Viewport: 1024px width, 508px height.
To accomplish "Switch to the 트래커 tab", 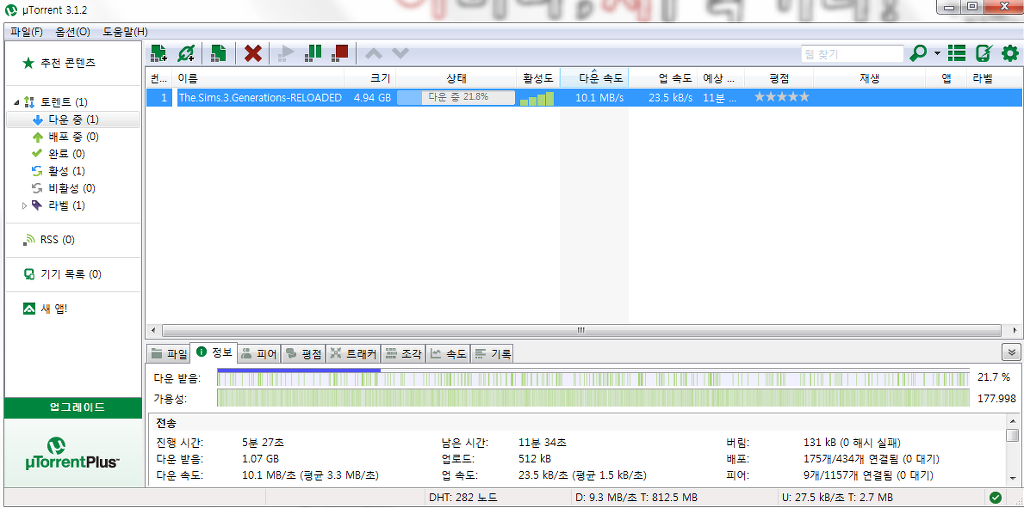I will pos(353,354).
